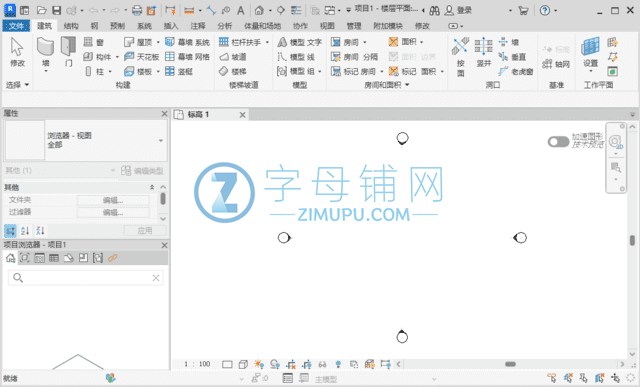This screenshot has height=387, width=640.
Task: Select the 模型 线 tool
Action: (x=296, y=56)
